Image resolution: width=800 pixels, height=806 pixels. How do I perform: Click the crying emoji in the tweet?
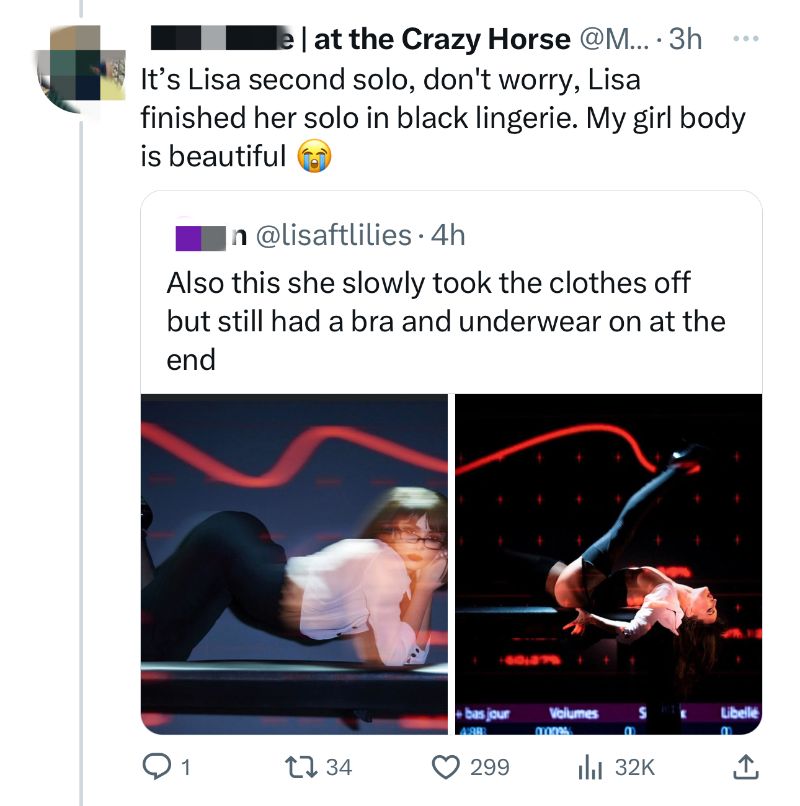coord(313,157)
